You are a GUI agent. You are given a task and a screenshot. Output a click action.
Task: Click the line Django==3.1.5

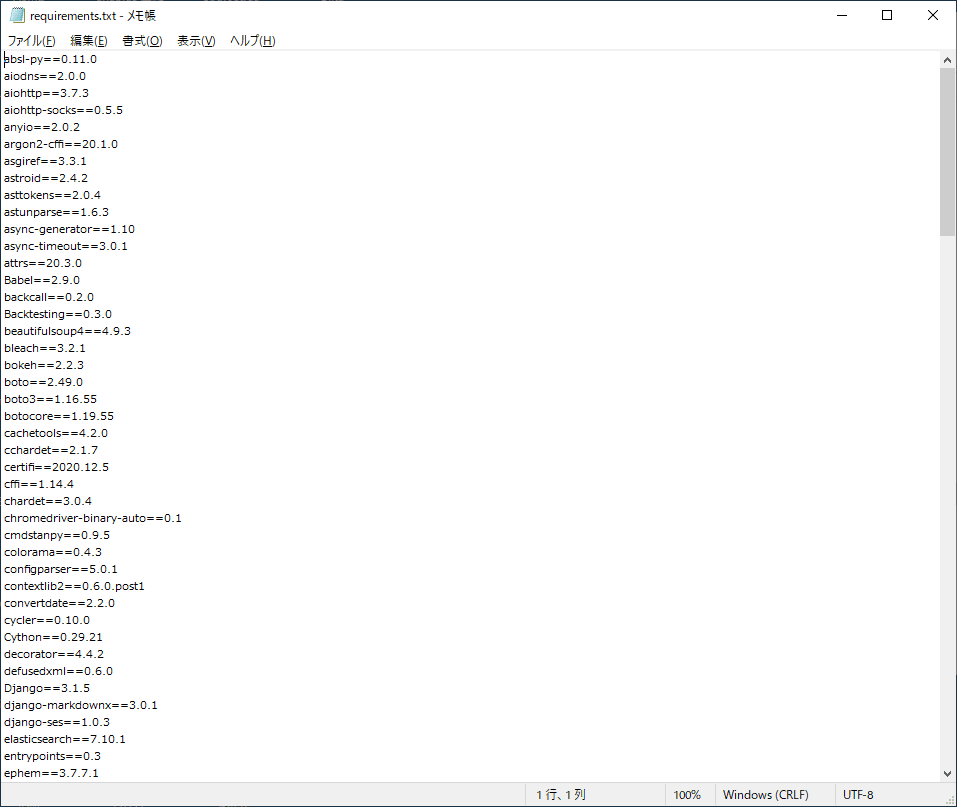click(47, 689)
